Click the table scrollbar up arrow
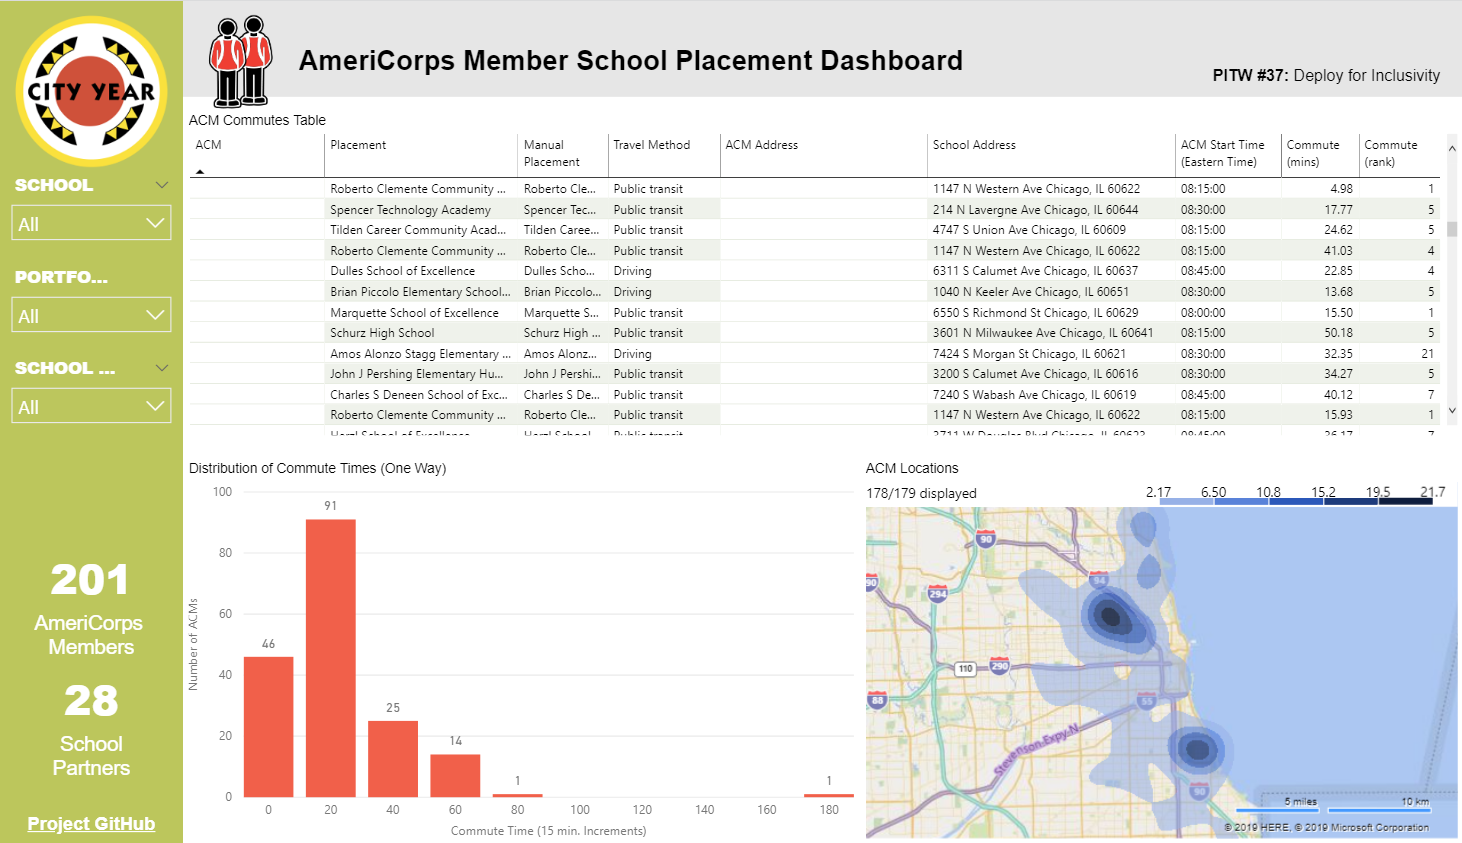The height and width of the screenshot is (843, 1462). coord(1452,148)
